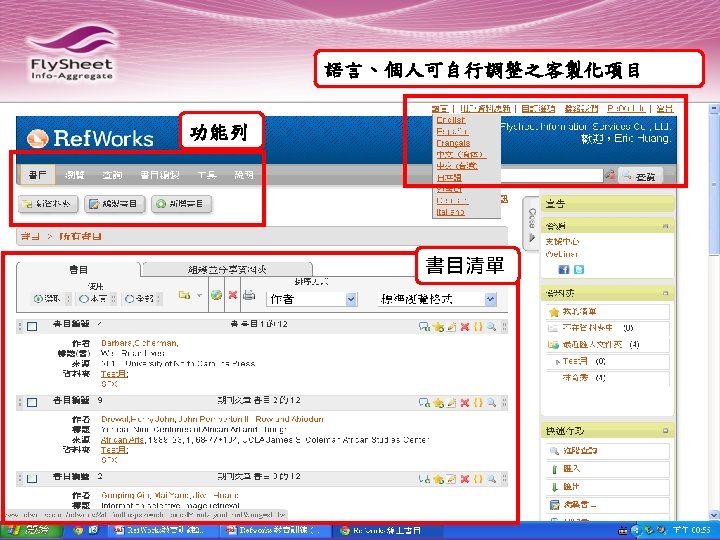
Task: Click the author link Barbara in first reference
Action: [140, 343]
